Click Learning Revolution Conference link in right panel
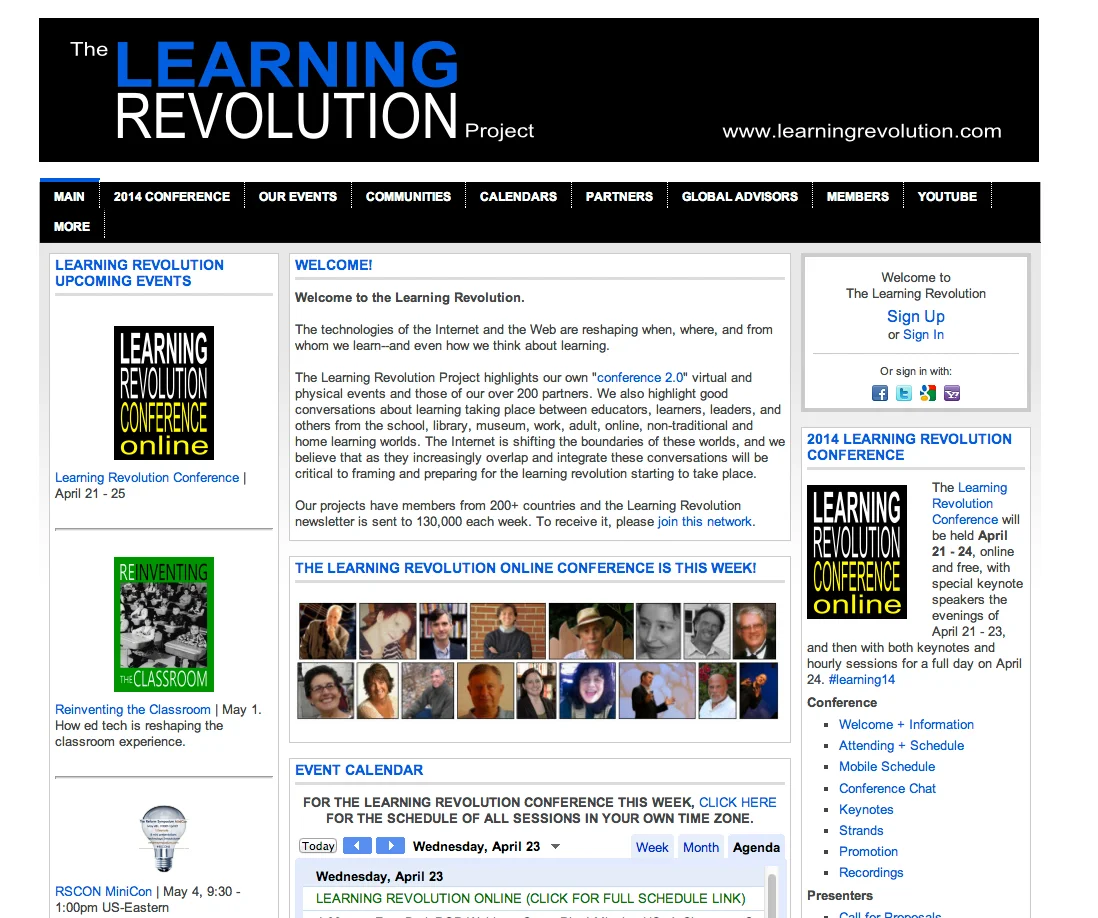1098x918 pixels. click(969, 503)
